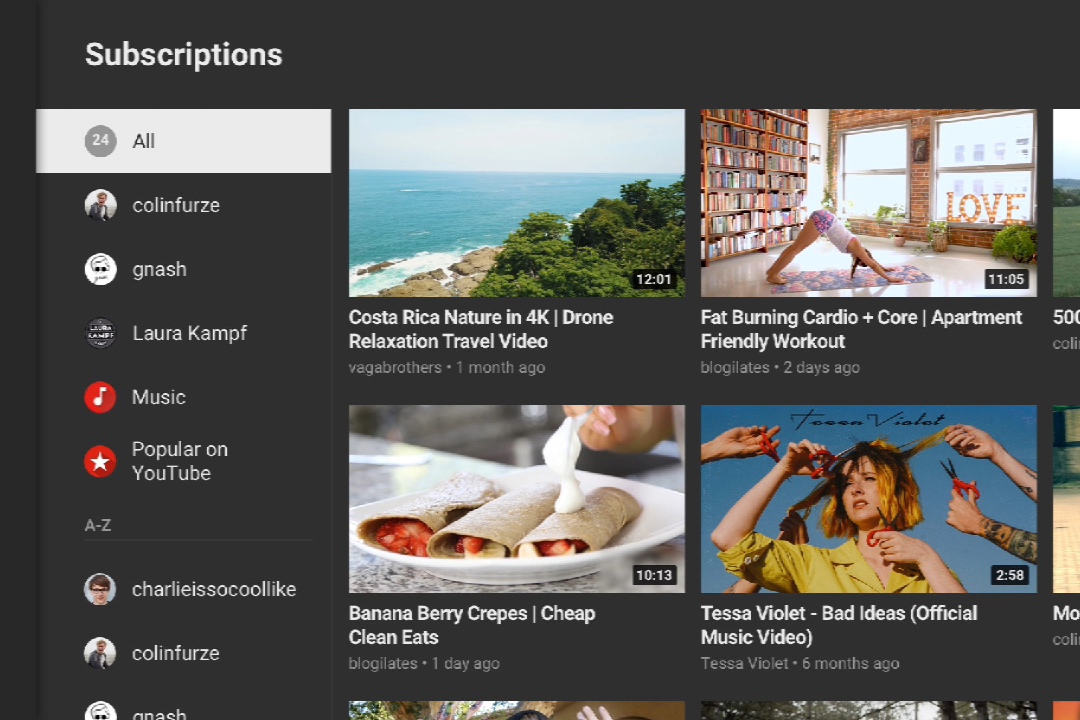Click colinfurze's avatar in the top list
The height and width of the screenshot is (720, 1080).
[100, 205]
